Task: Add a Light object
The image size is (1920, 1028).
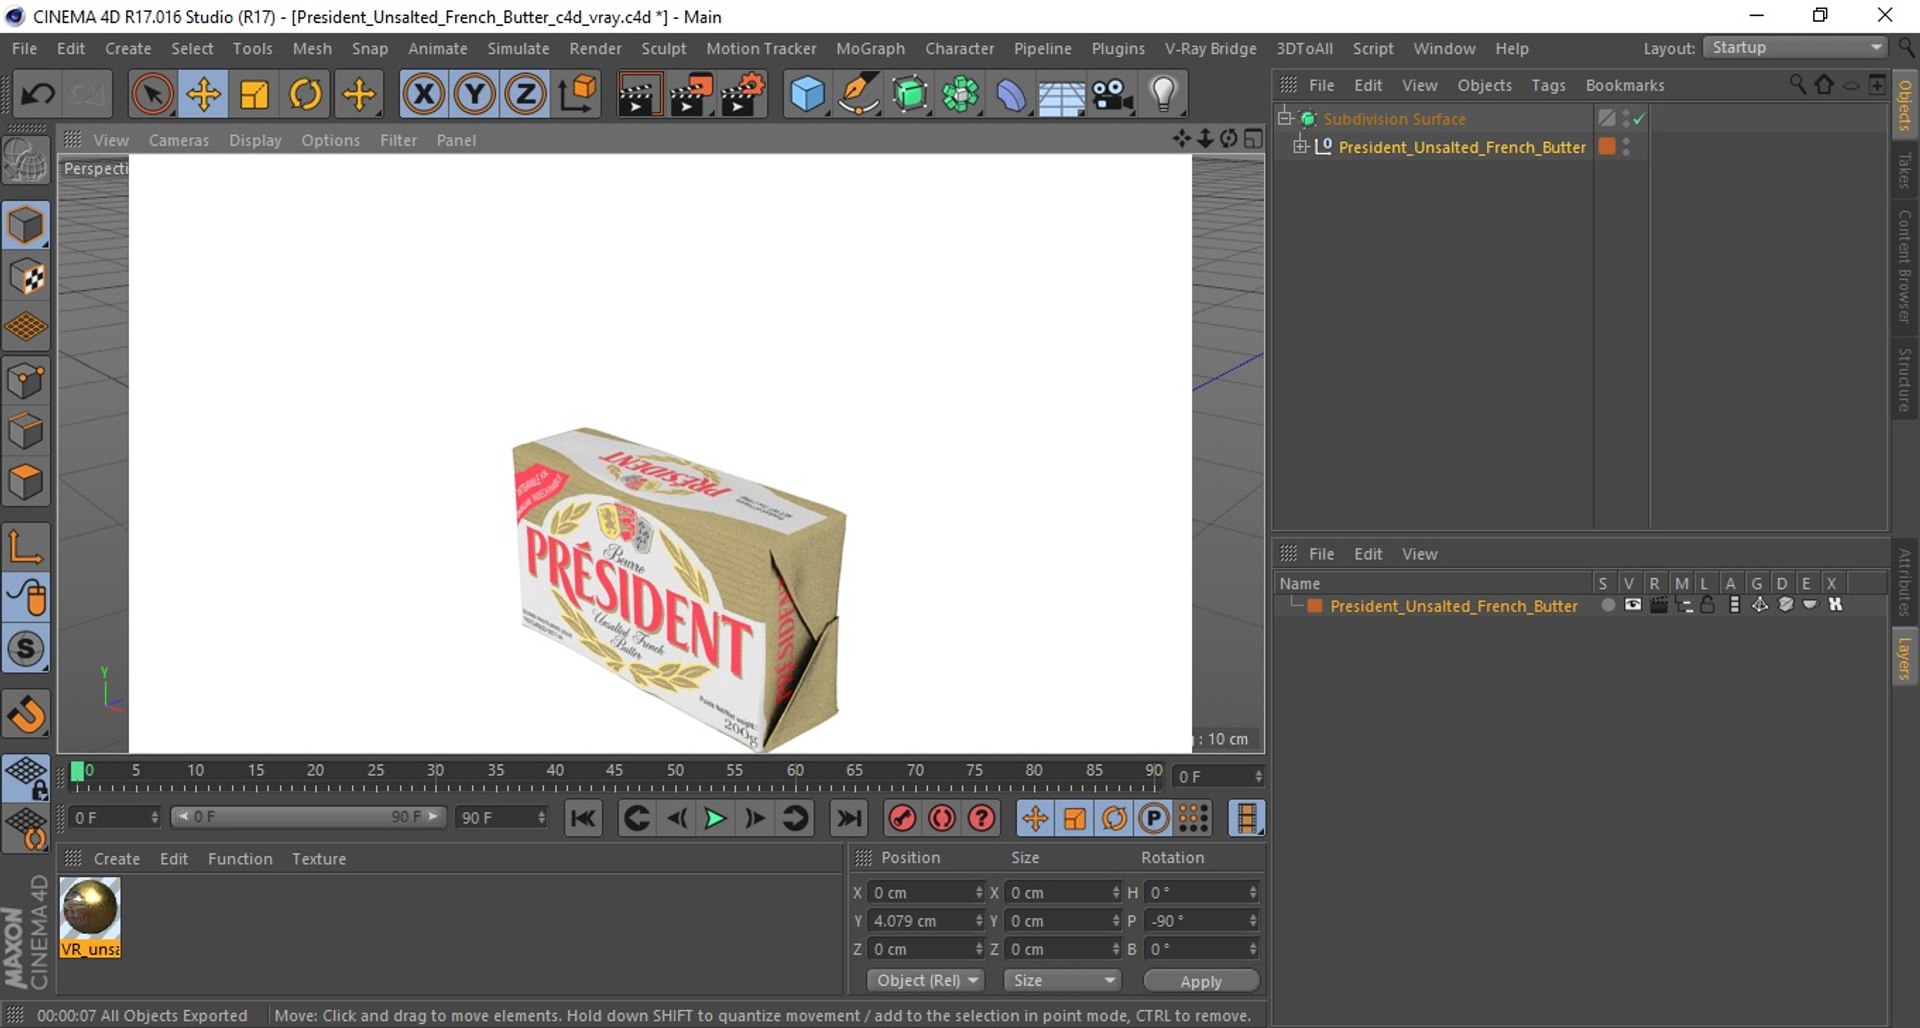Action: (1163, 95)
